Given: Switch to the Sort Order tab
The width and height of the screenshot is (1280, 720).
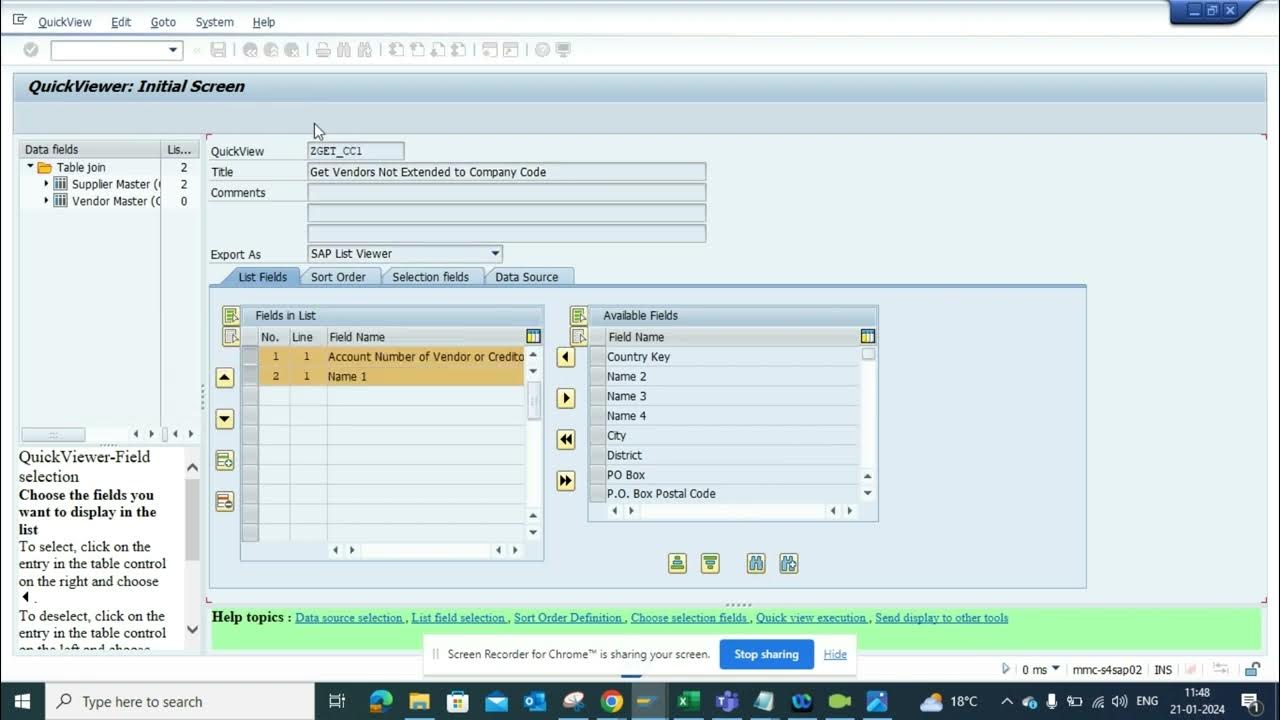Looking at the screenshot, I should pyautogui.click(x=338, y=277).
